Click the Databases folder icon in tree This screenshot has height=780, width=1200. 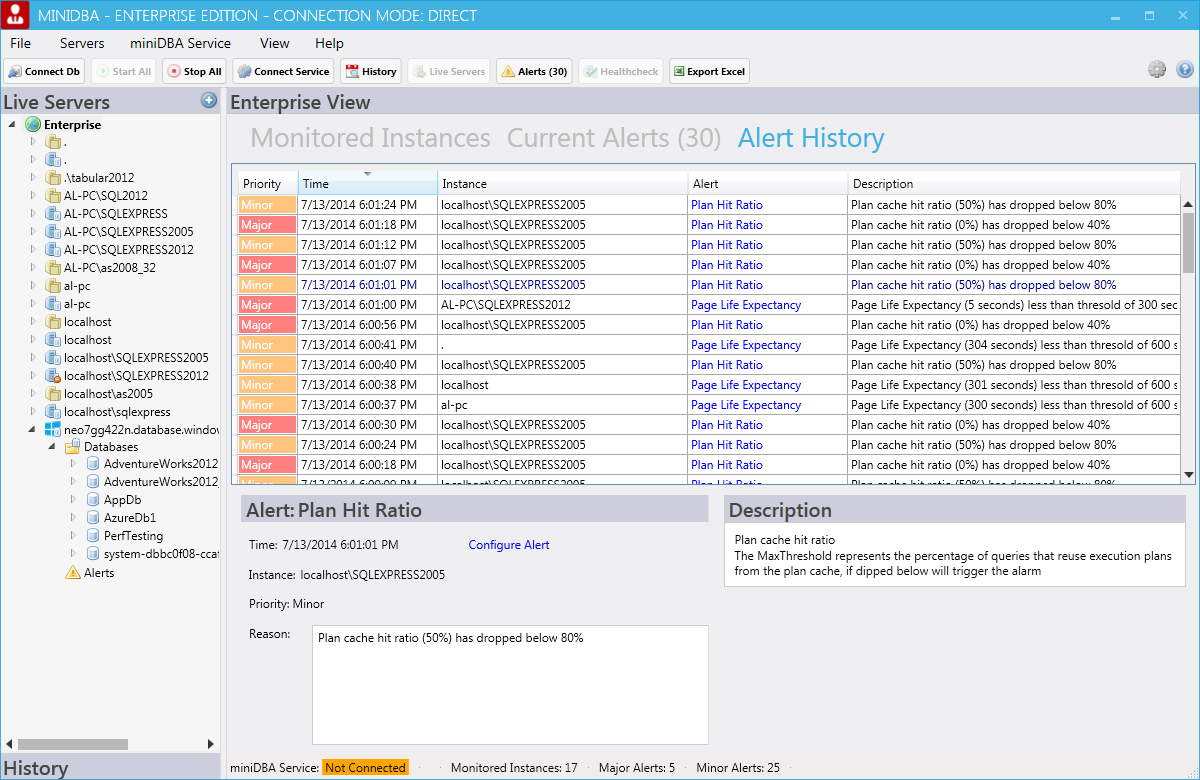point(72,447)
